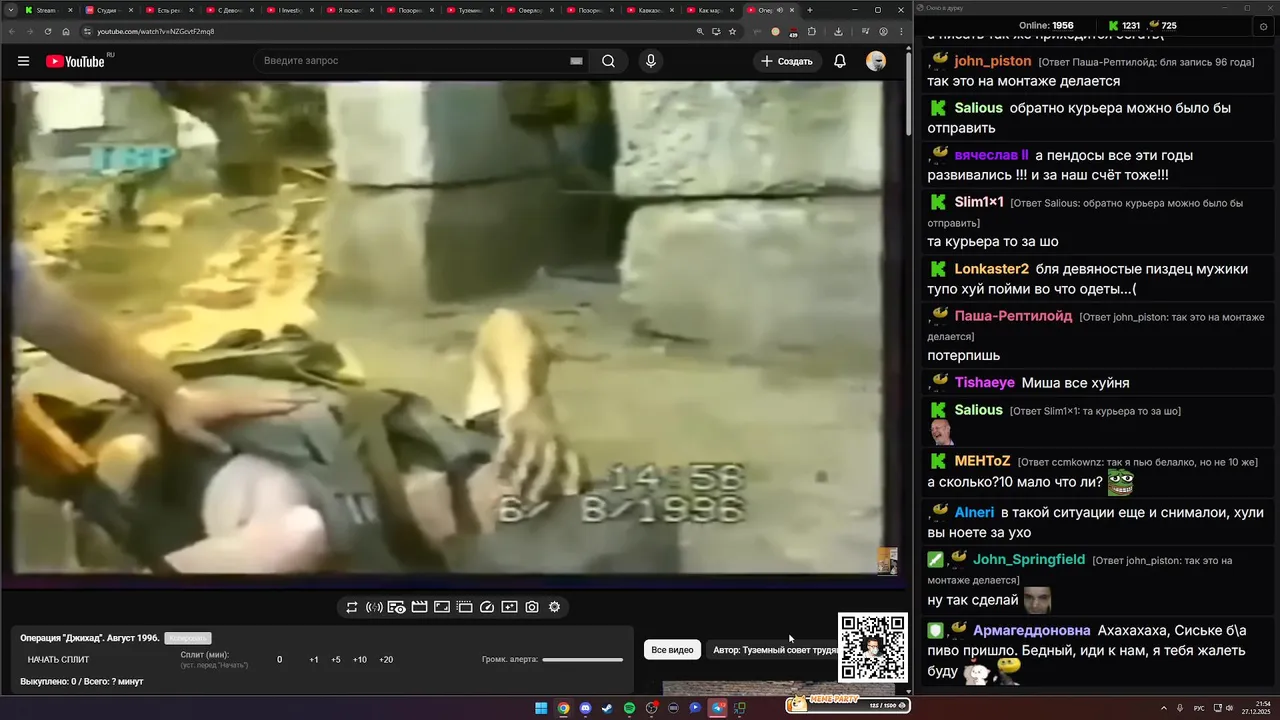Click username Паша-Рептилойд in chat
The height and width of the screenshot is (720, 1280).
pos(1013,316)
